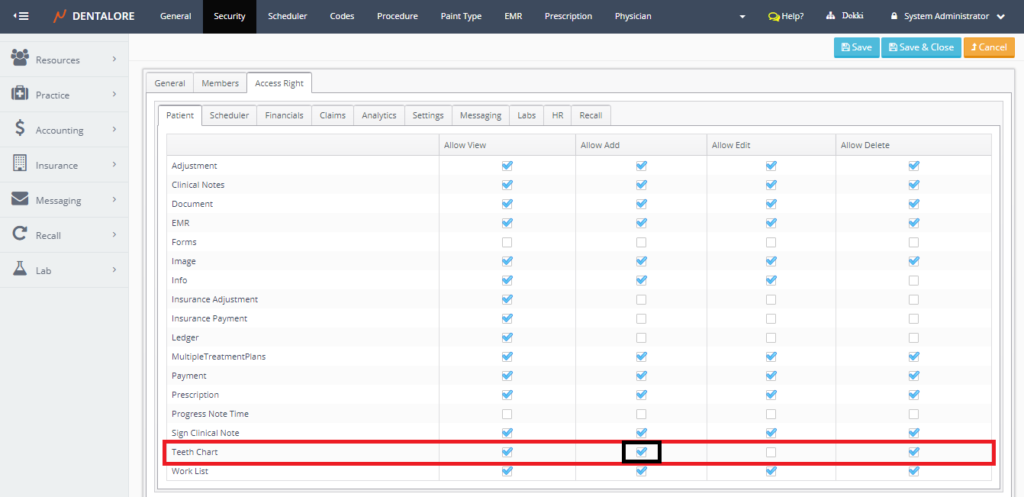The image size is (1024, 497).
Task: Click the Practice medical kit icon
Action: click(19, 94)
